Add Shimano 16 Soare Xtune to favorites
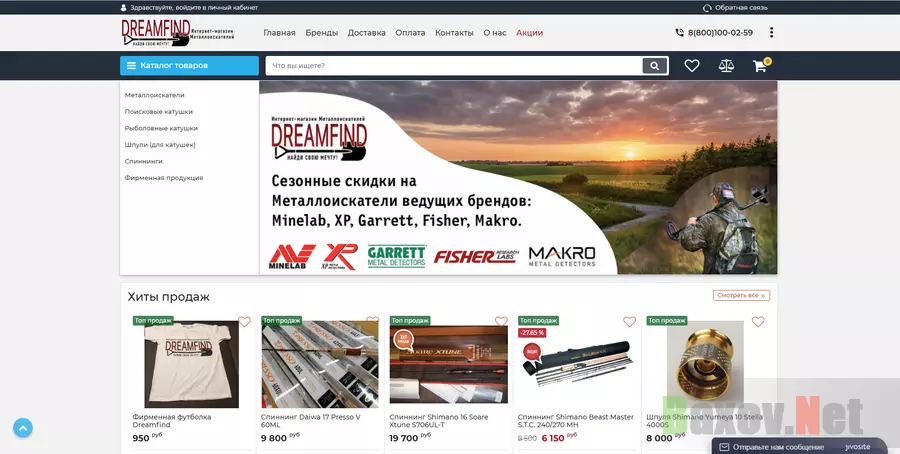 click(x=501, y=321)
